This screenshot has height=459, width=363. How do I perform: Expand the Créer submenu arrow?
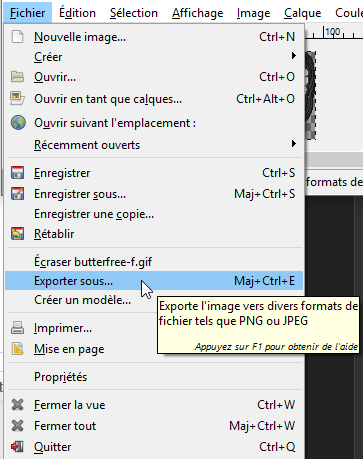point(293,56)
